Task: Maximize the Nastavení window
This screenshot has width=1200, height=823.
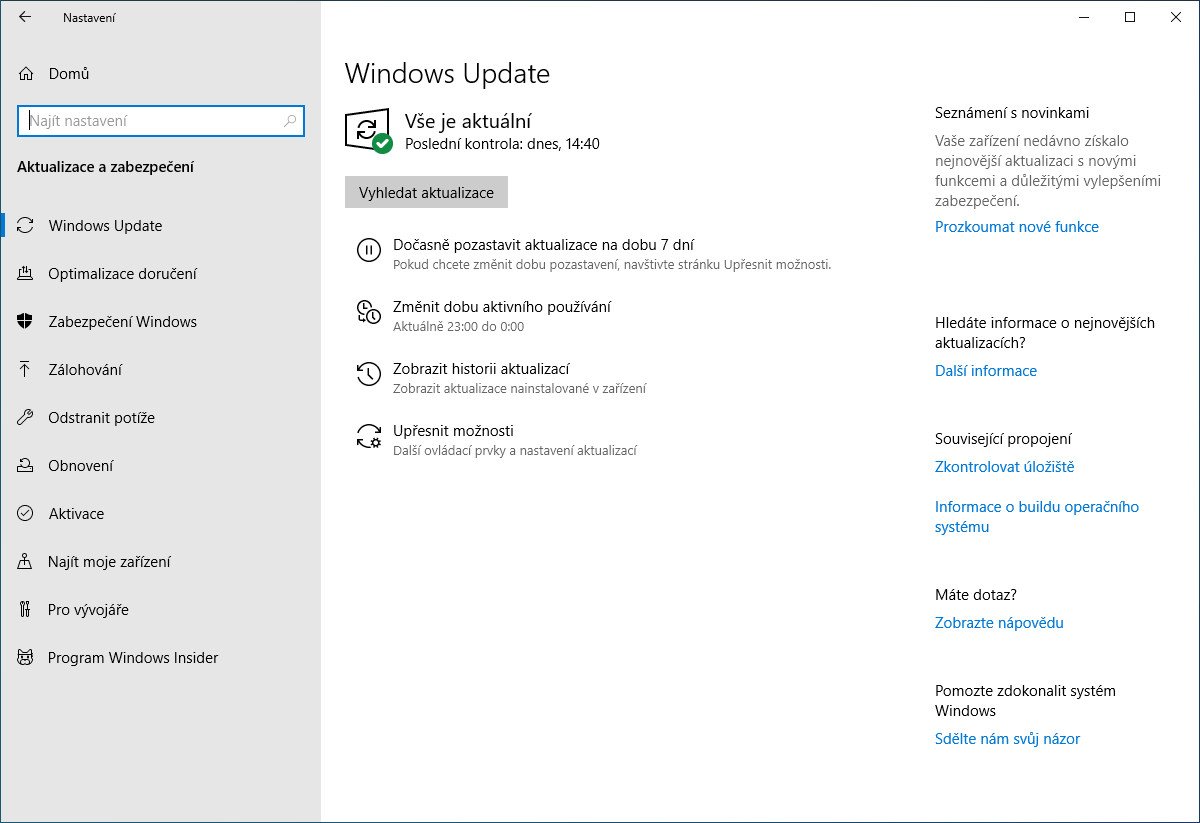Action: pos(1130,17)
